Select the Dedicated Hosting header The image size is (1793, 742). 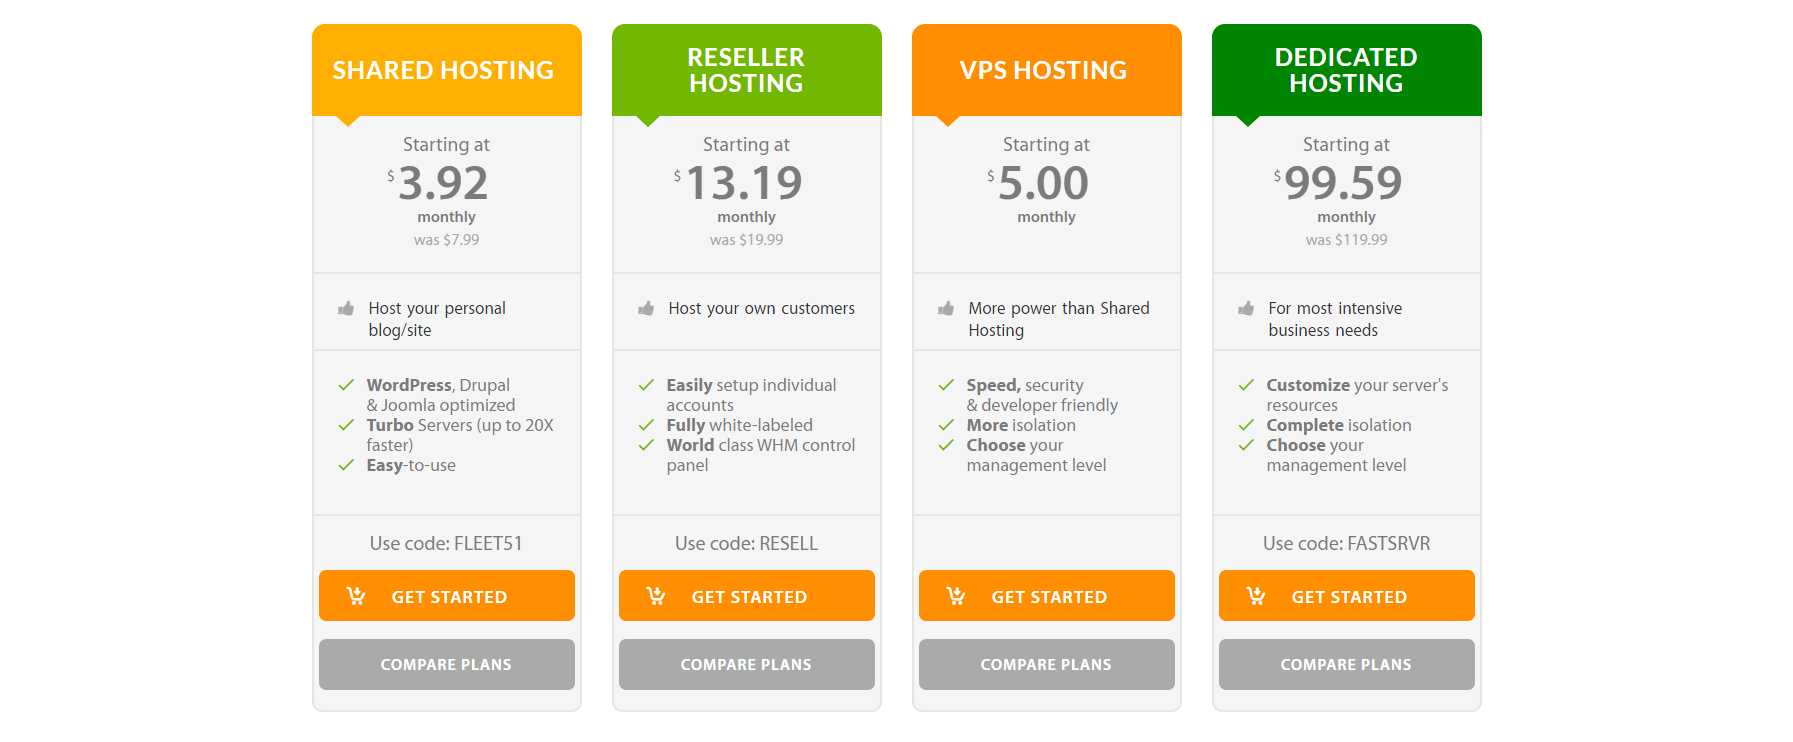tap(1347, 70)
